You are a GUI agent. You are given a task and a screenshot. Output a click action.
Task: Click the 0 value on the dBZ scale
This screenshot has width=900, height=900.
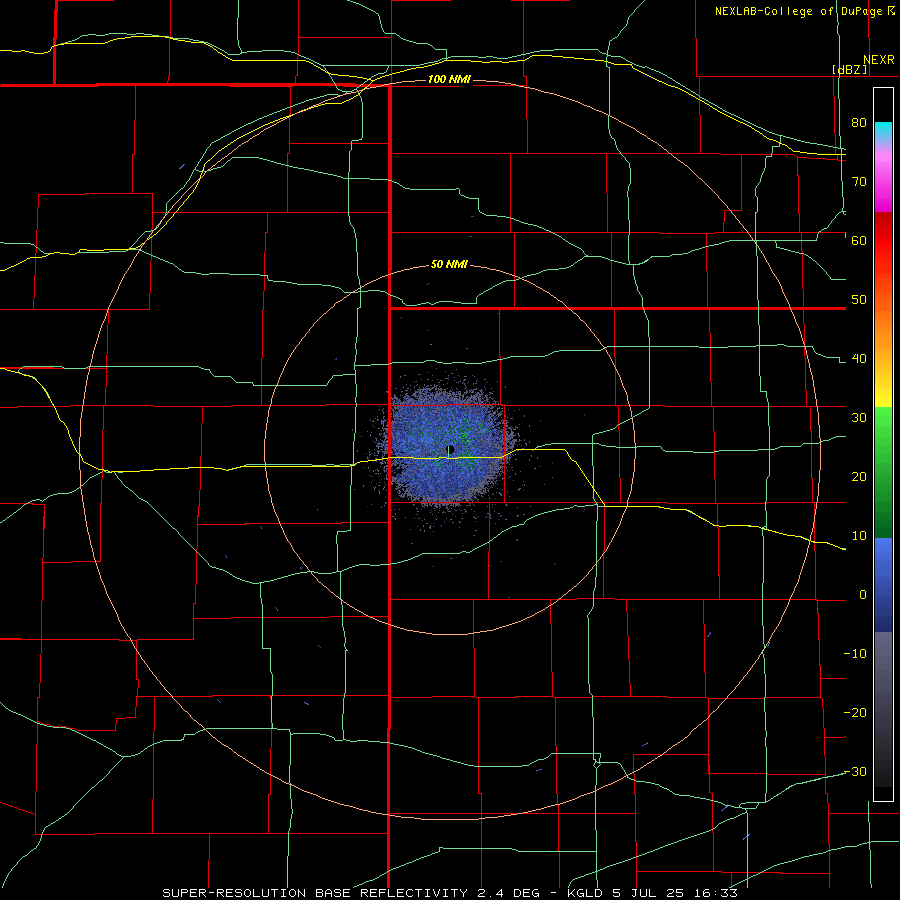click(863, 595)
